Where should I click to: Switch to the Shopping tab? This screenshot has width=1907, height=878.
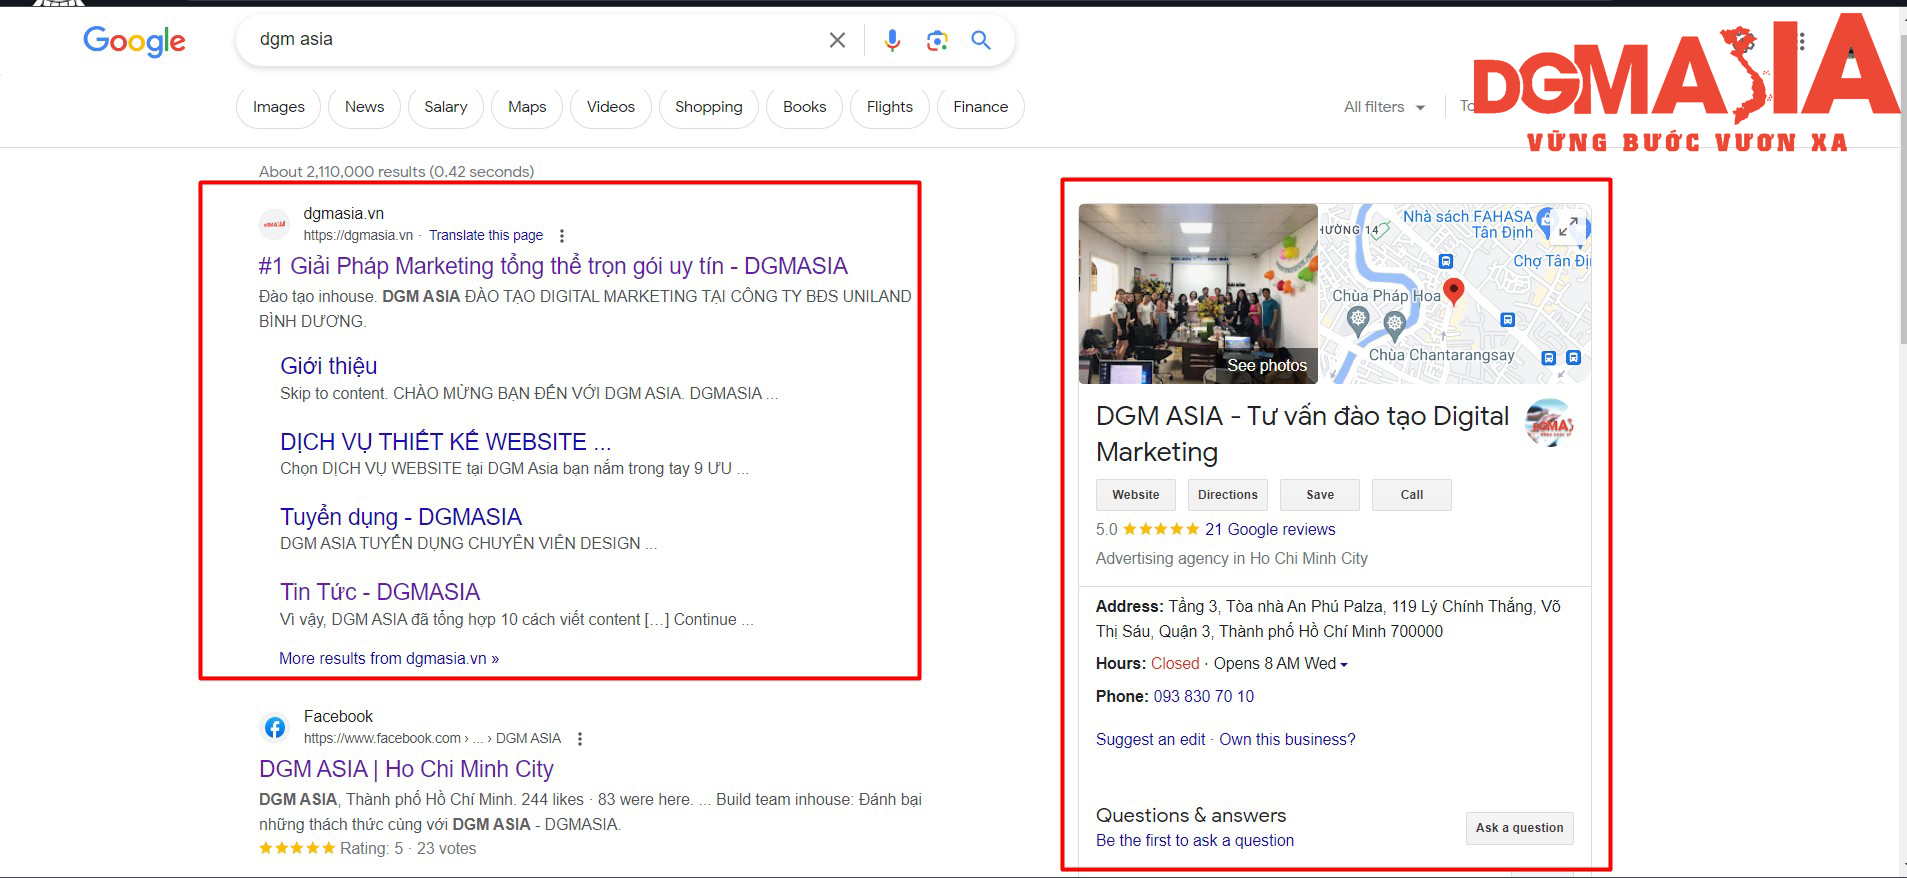click(708, 107)
